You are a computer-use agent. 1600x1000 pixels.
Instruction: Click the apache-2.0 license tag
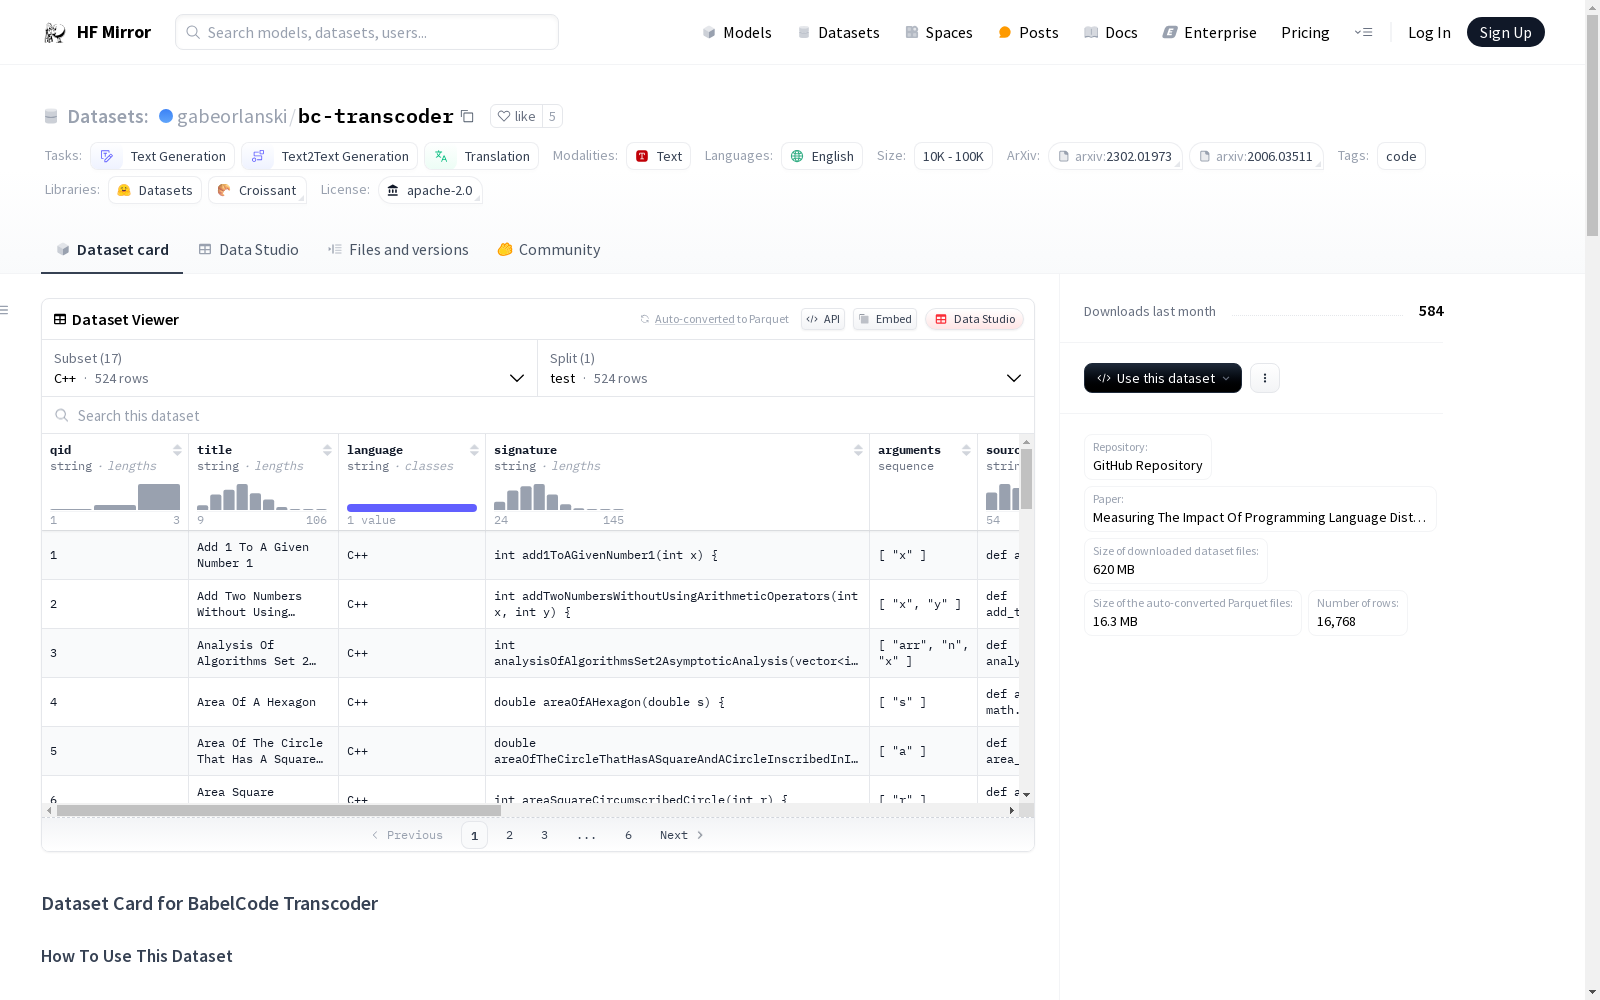tap(430, 190)
